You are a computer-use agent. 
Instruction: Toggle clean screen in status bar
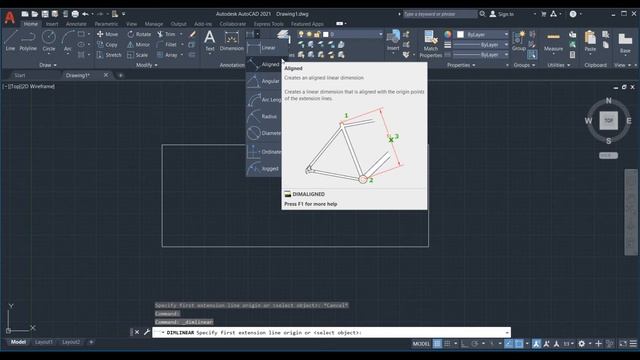623,344
